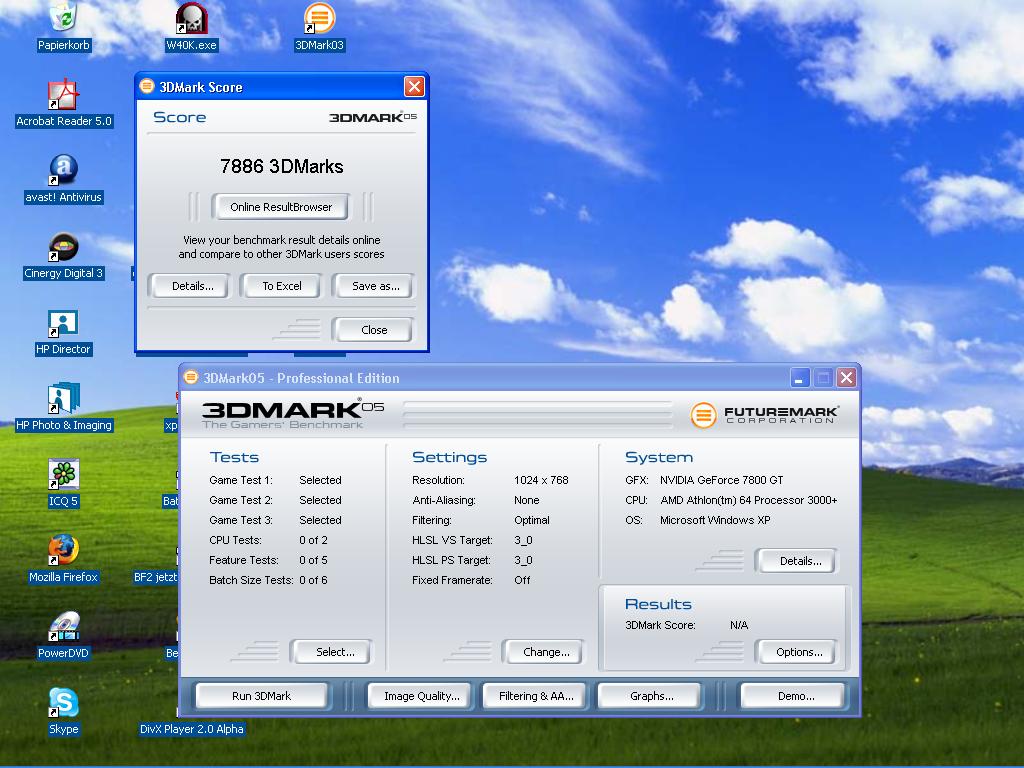The width and height of the screenshot is (1024, 768).
Task: Start benchmark with Run 3DMark
Action: (x=262, y=696)
